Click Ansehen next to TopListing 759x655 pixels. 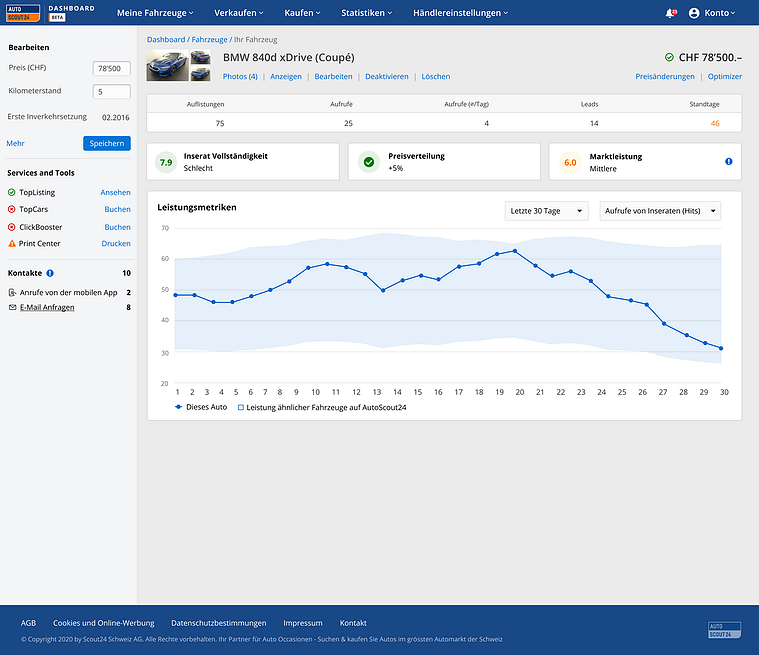pos(115,192)
